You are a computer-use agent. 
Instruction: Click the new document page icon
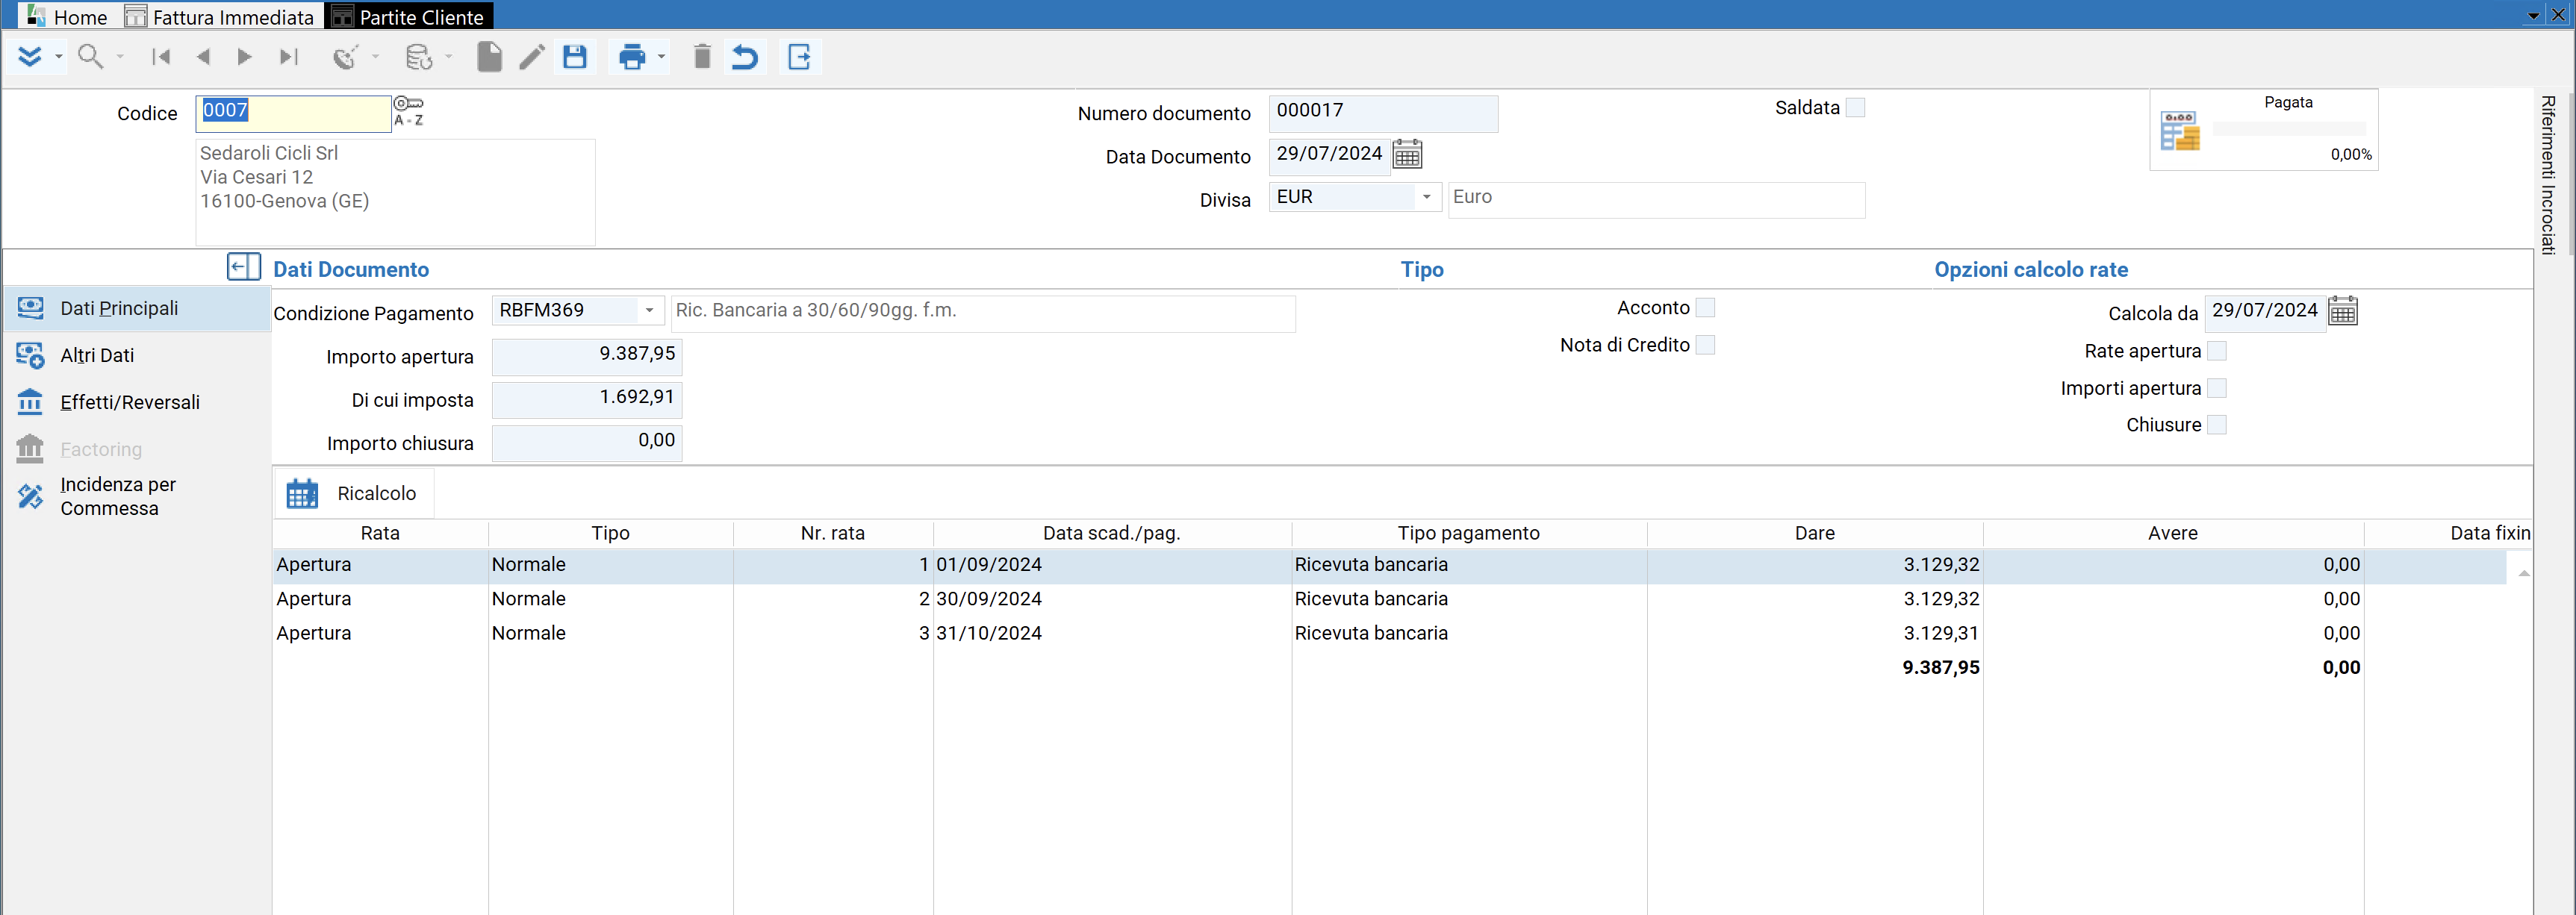[x=489, y=57]
